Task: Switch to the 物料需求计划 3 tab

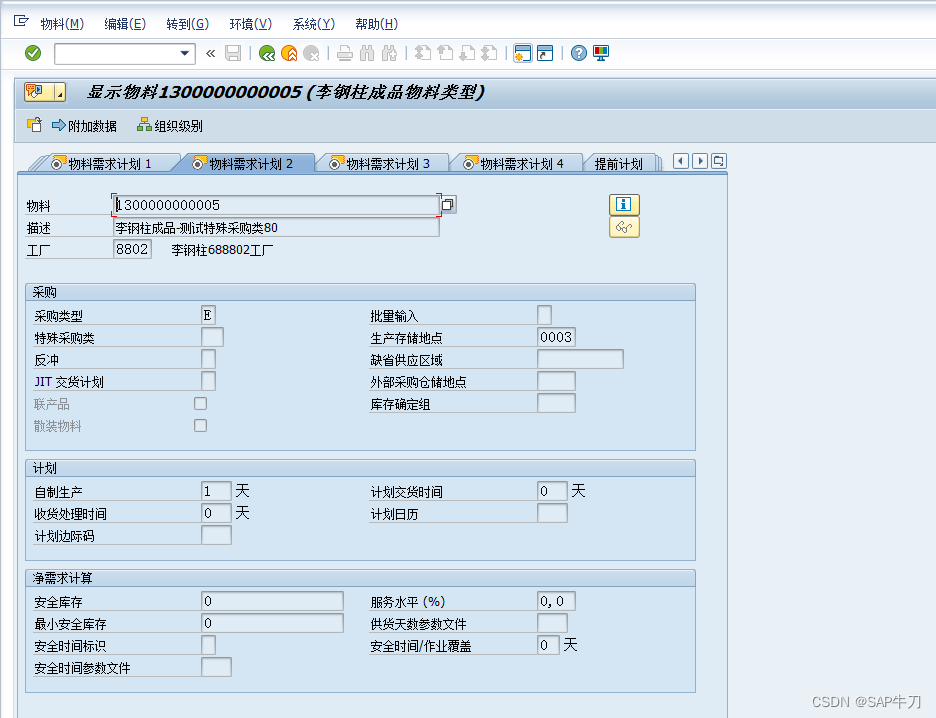Action: (x=380, y=164)
